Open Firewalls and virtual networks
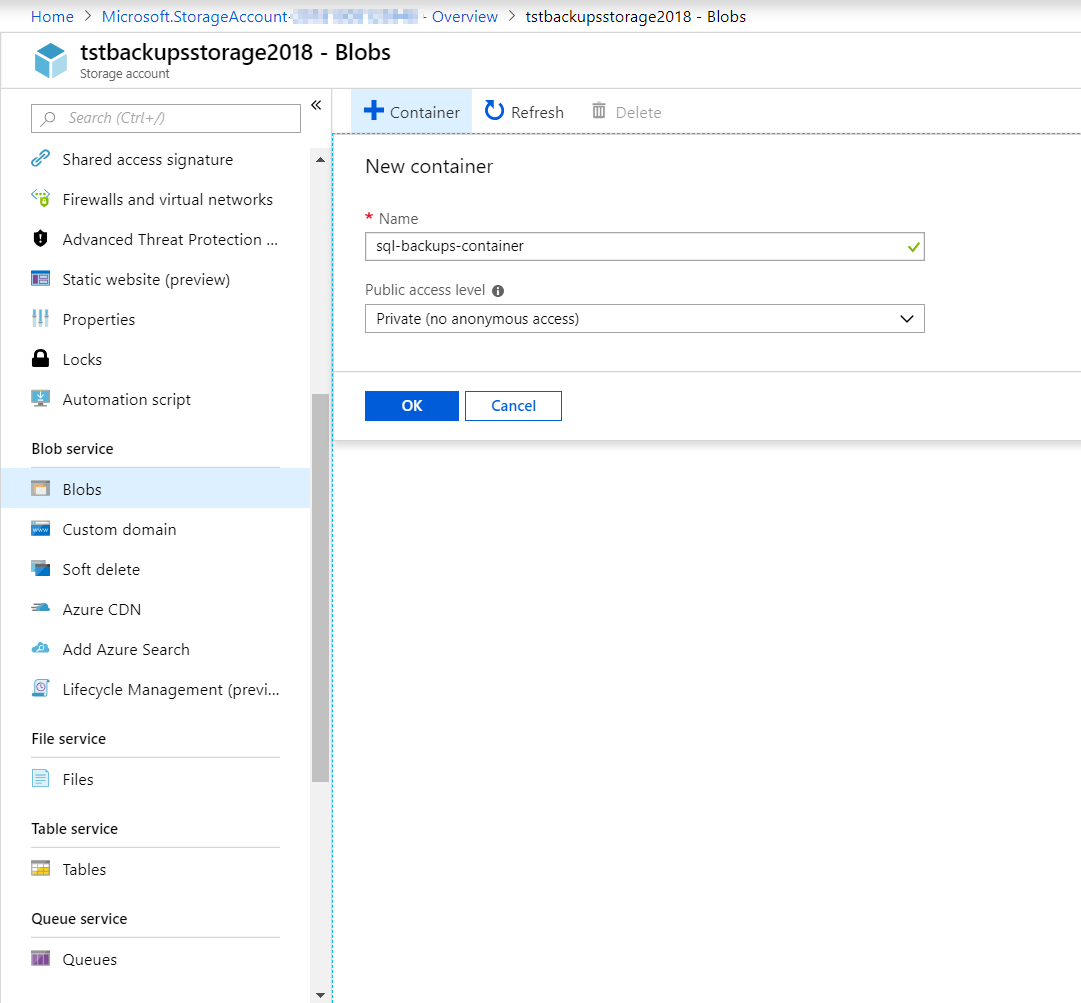The image size is (1081, 1003). 168,199
